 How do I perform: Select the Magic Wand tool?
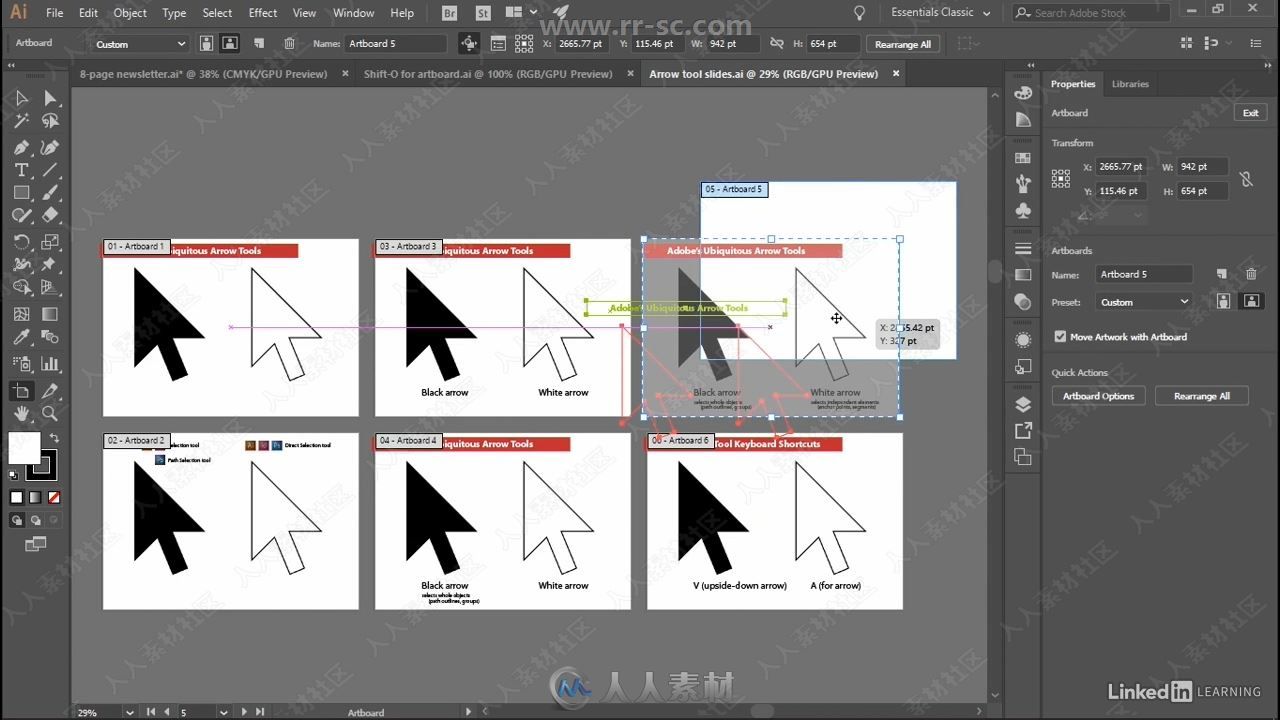click(21, 121)
